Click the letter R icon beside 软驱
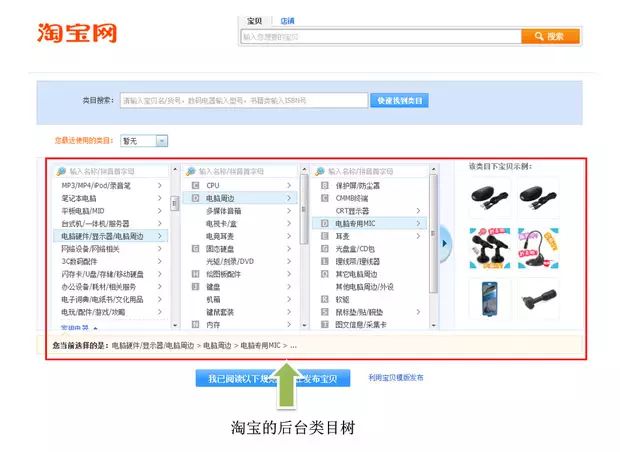The height and width of the screenshot is (452, 620). pos(325,299)
